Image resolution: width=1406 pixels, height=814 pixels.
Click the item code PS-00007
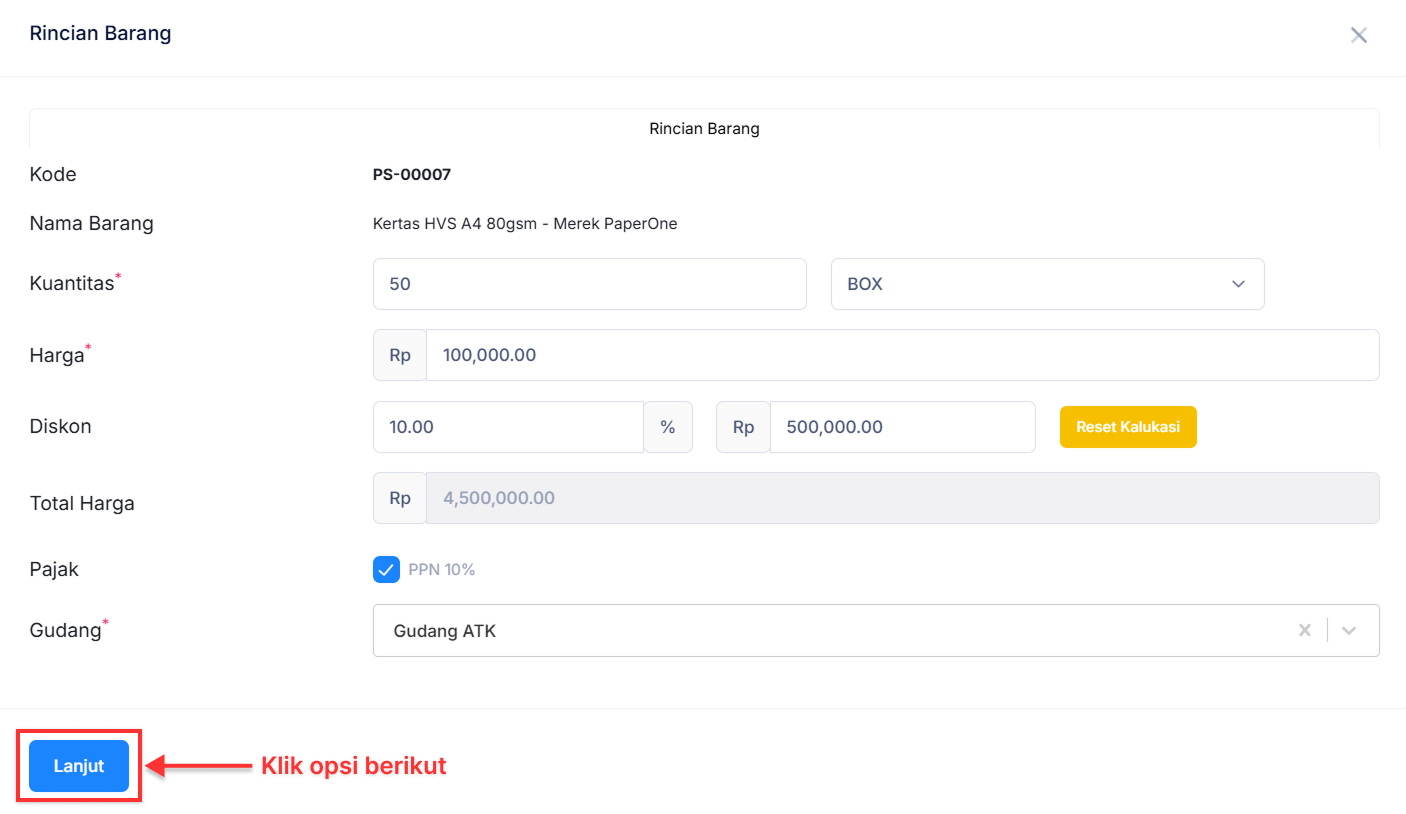pyautogui.click(x=412, y=175)
